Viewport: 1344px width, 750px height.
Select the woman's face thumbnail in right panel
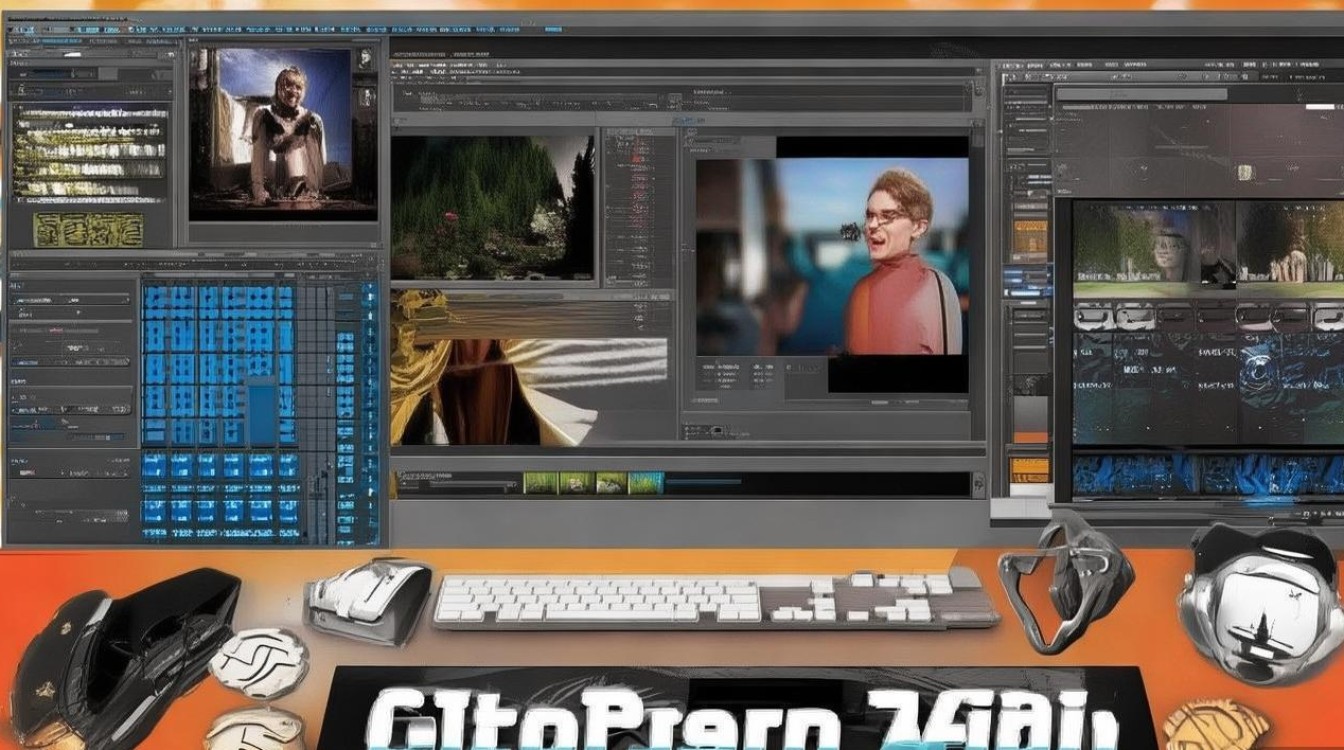click(x=1170, y=245)
